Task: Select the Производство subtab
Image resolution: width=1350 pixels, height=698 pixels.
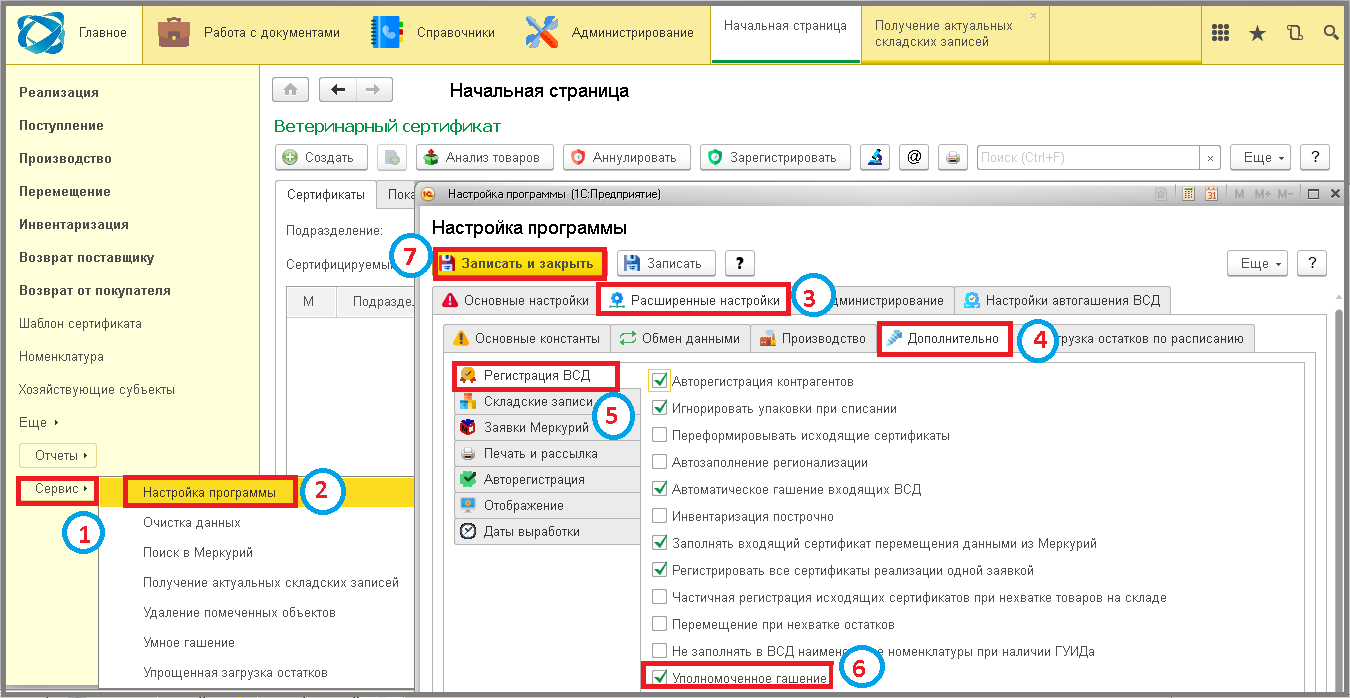Action: 813,338
